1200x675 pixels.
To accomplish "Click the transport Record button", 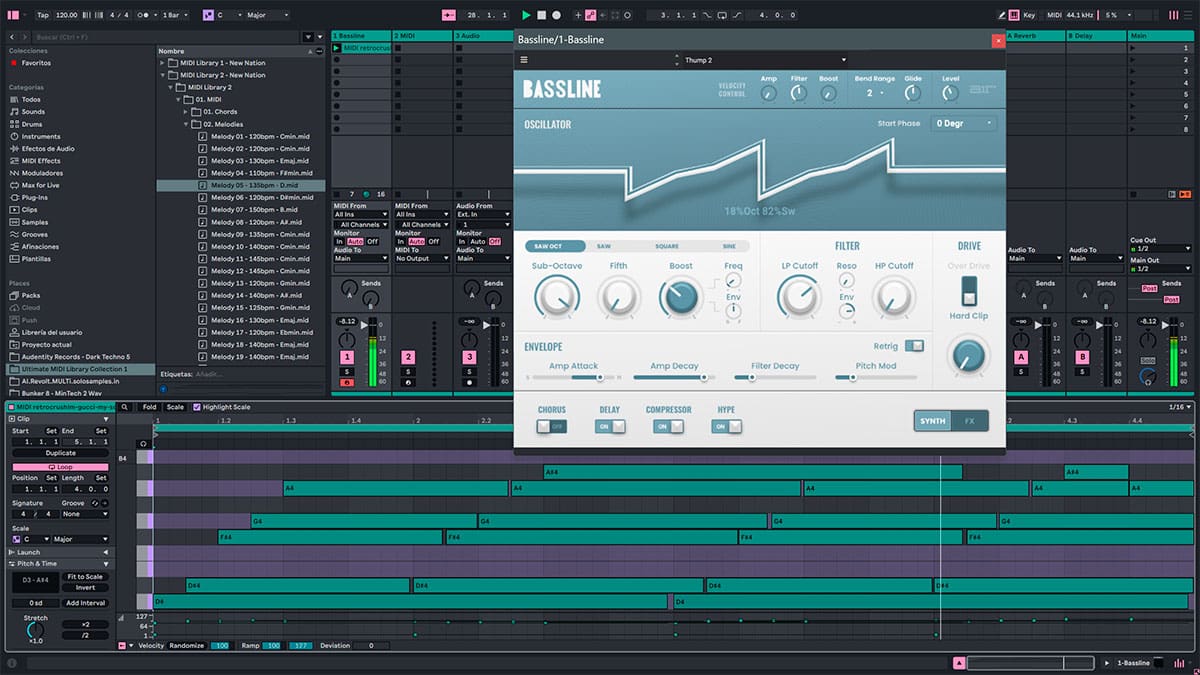I will click(x=557, y=15).
